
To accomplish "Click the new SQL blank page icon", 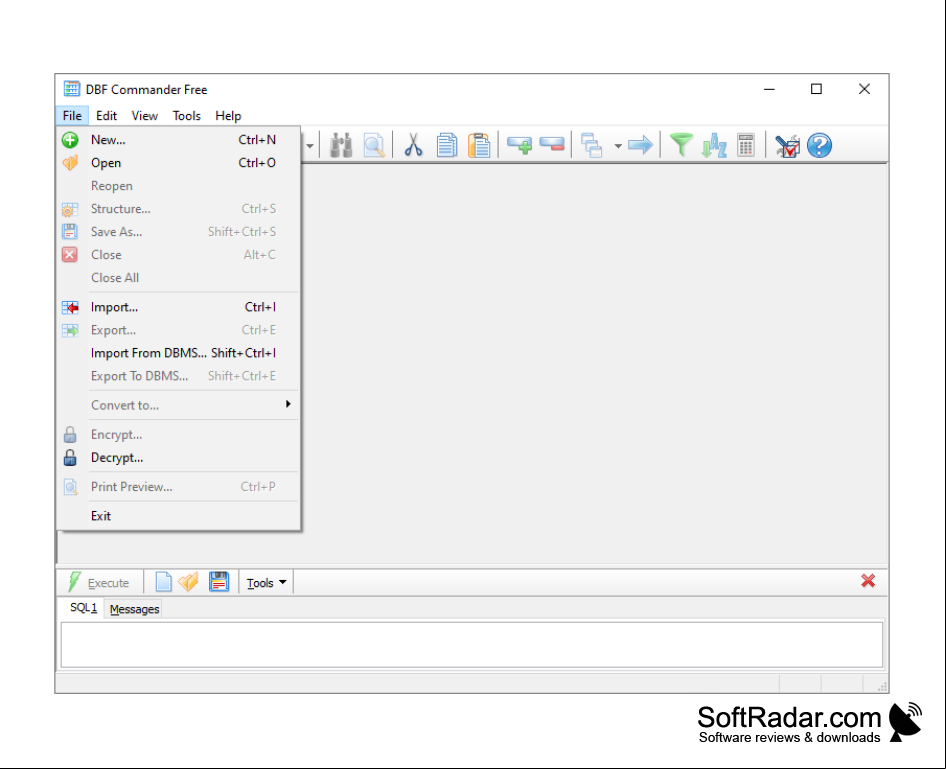I will [163, 582].
